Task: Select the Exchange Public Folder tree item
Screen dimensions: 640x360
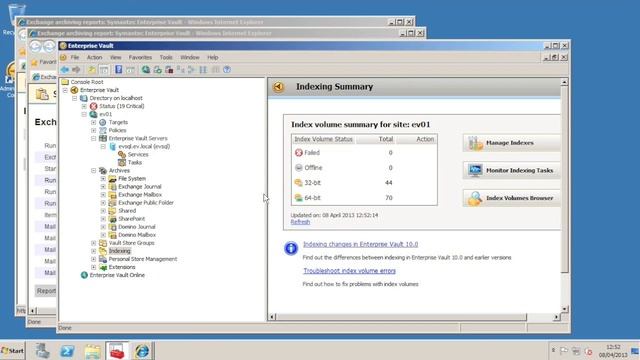Action: (146, 203)
